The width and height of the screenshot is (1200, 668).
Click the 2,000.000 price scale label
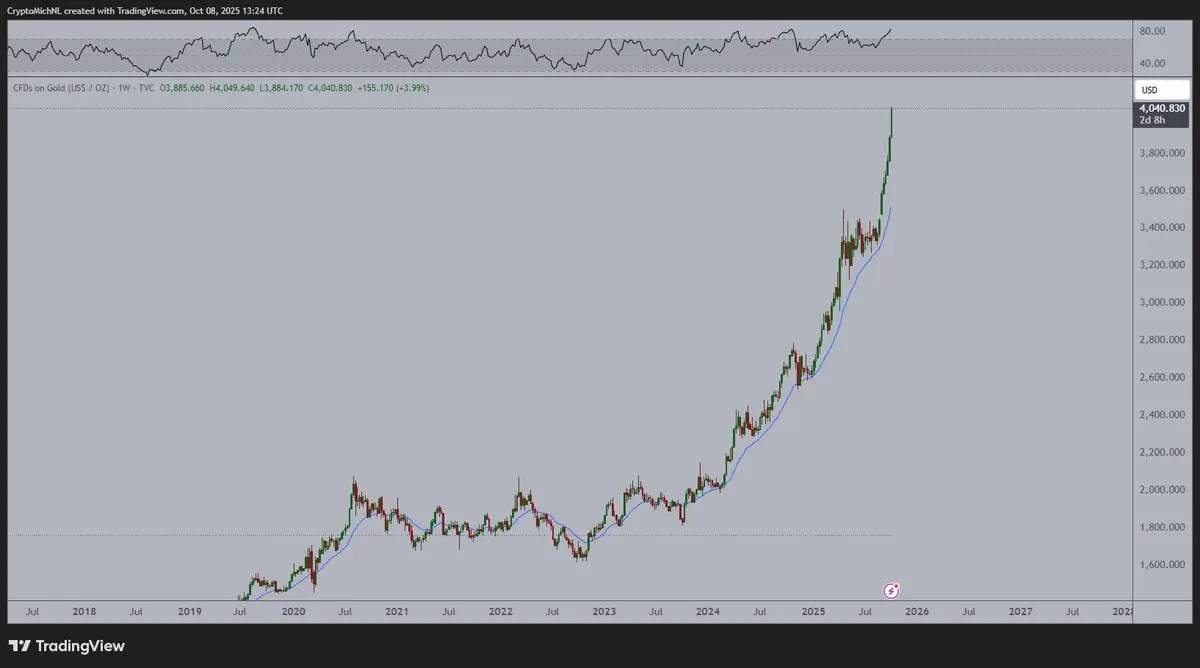click(1163, 490)
